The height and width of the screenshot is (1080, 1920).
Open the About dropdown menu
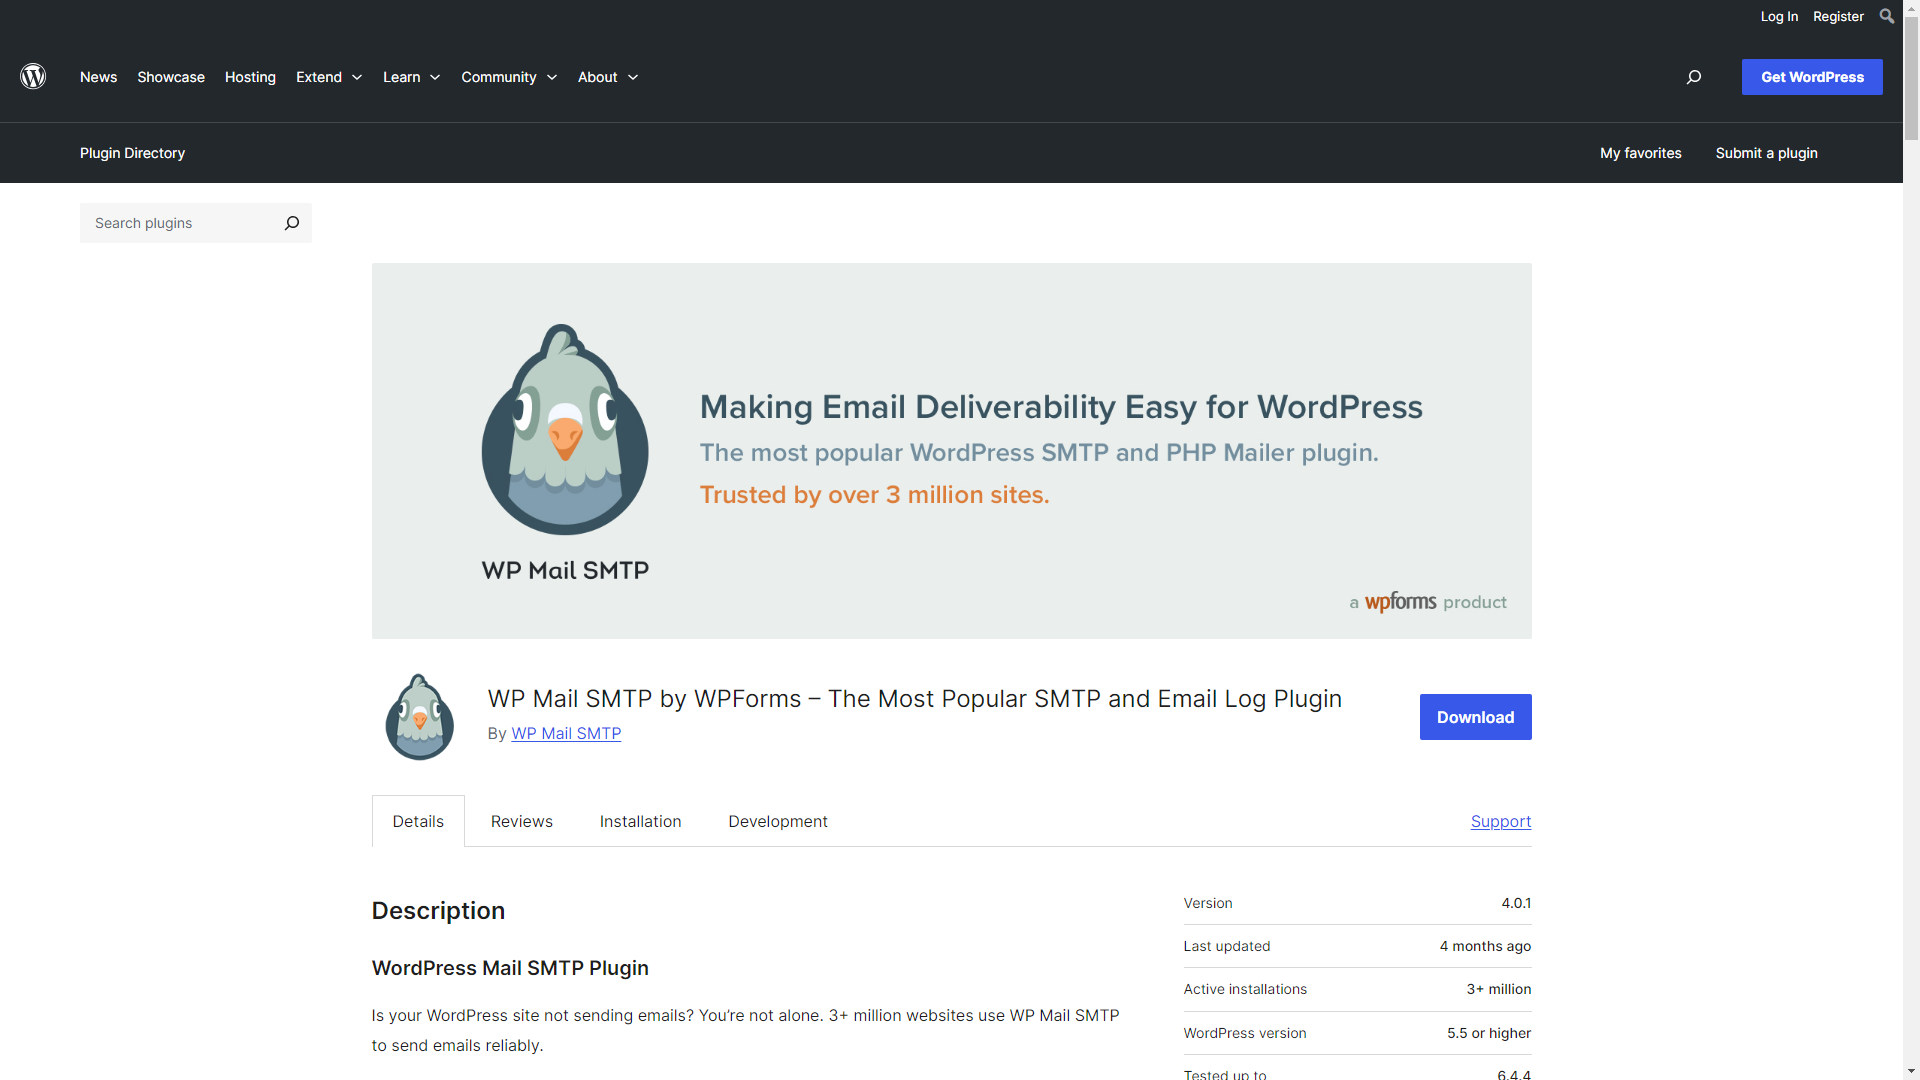pos(607,77)
